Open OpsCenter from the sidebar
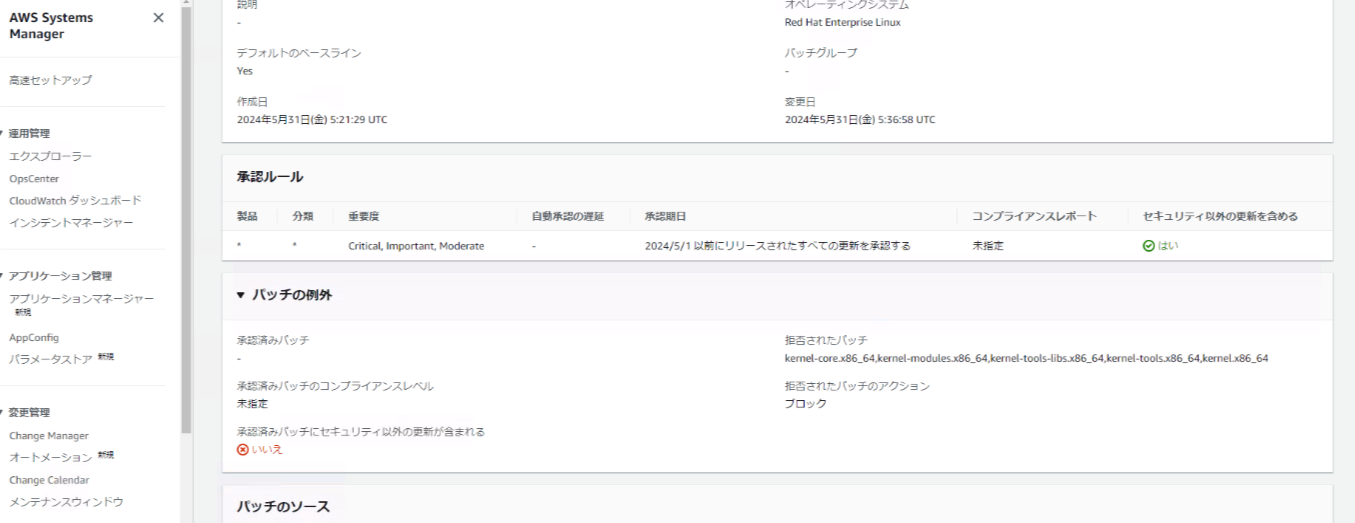 pyautogui.click(x=34, y=179)
